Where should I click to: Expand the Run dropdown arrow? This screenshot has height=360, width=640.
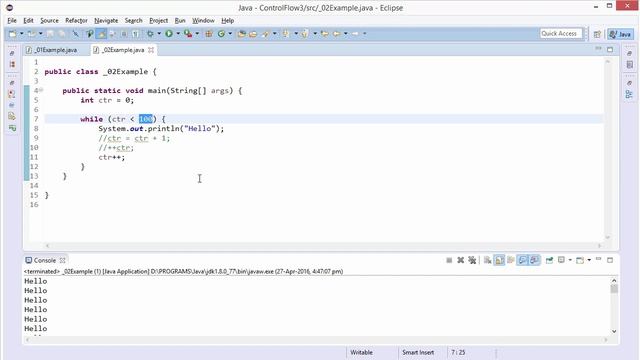pos(178,34)
